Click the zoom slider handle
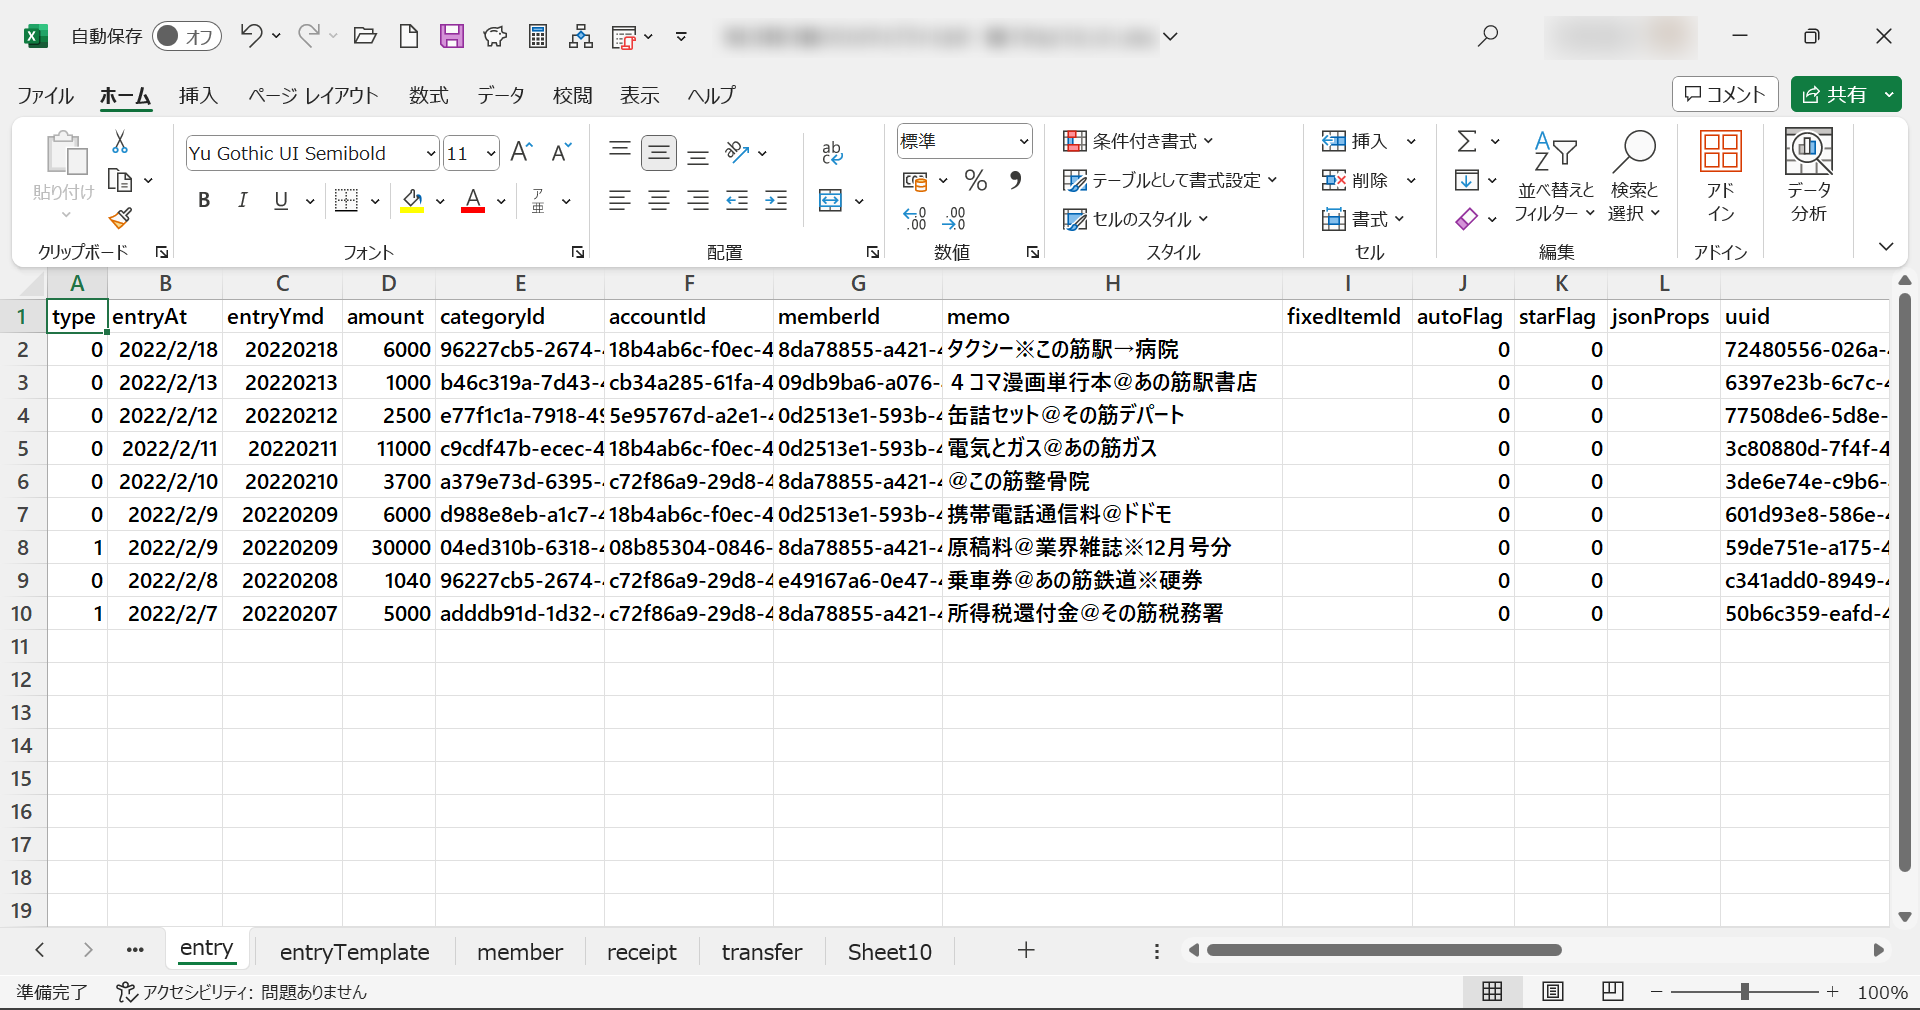 tap(1745, 991)
